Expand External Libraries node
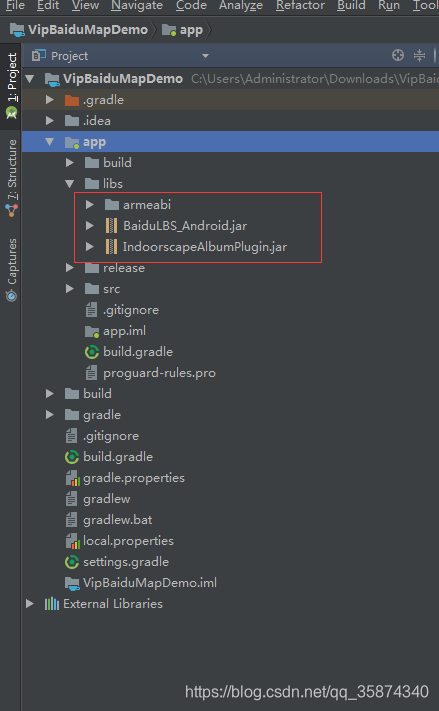Image resolution: width=439 pixels, height=711 pixels. 30,604
